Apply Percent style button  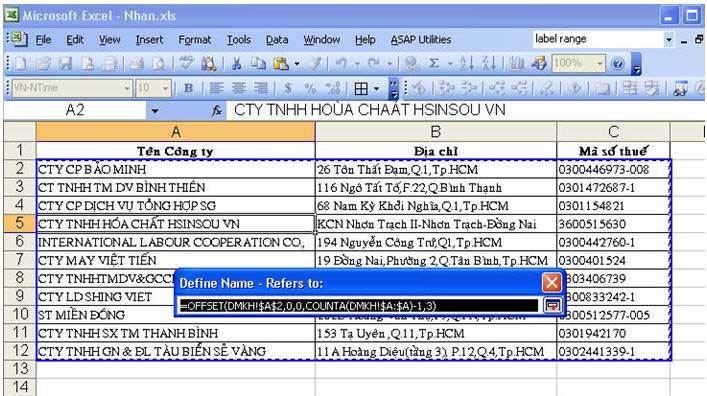(x=310, y=88)
